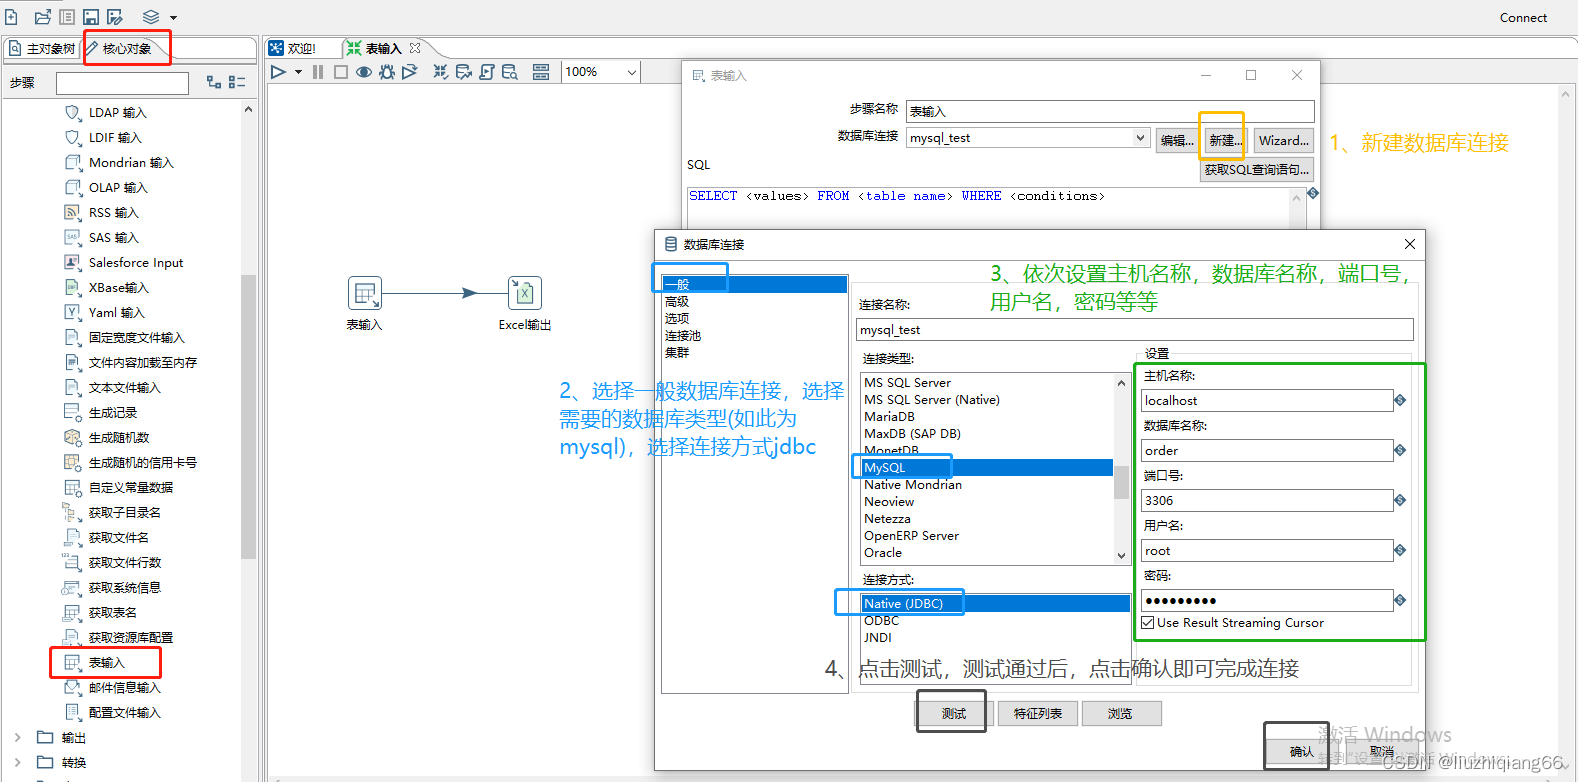
Task: Select ODBC access method
Action: [882, 621]
